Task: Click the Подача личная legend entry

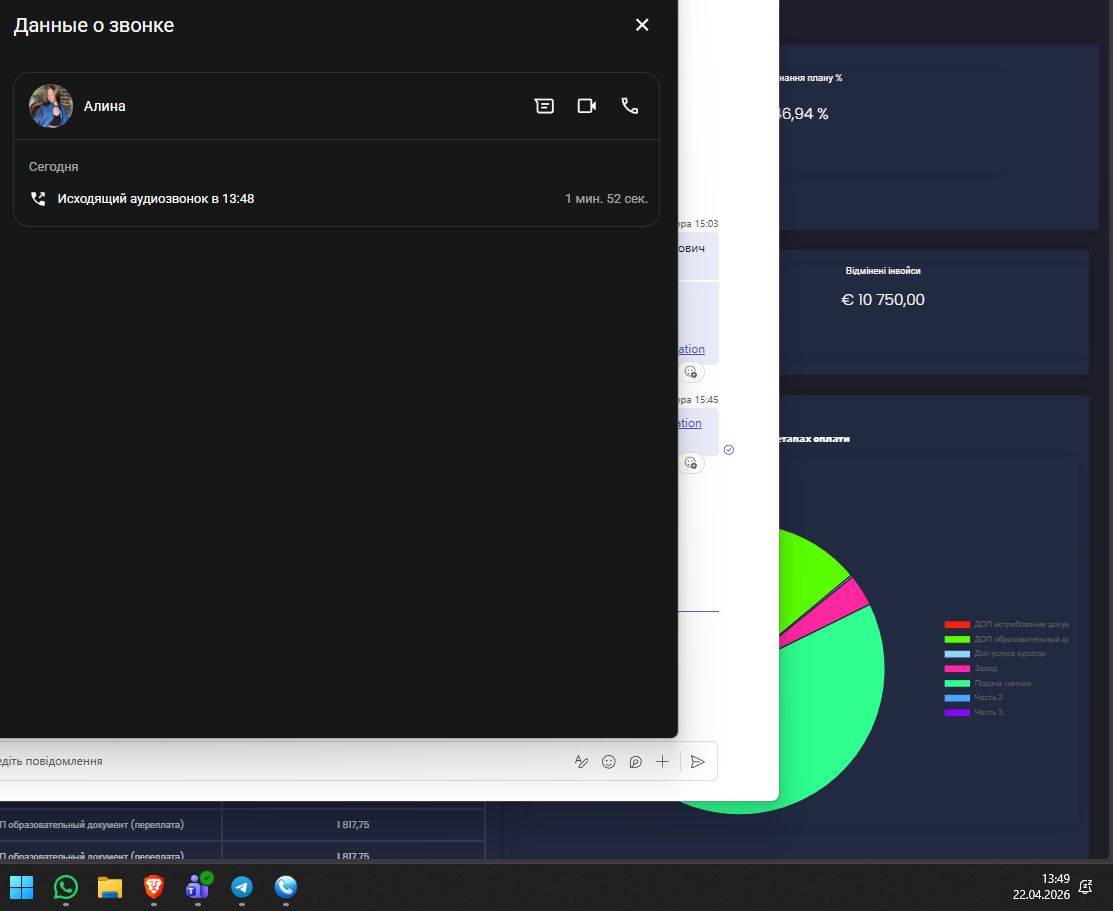Action: coord(987,683)
